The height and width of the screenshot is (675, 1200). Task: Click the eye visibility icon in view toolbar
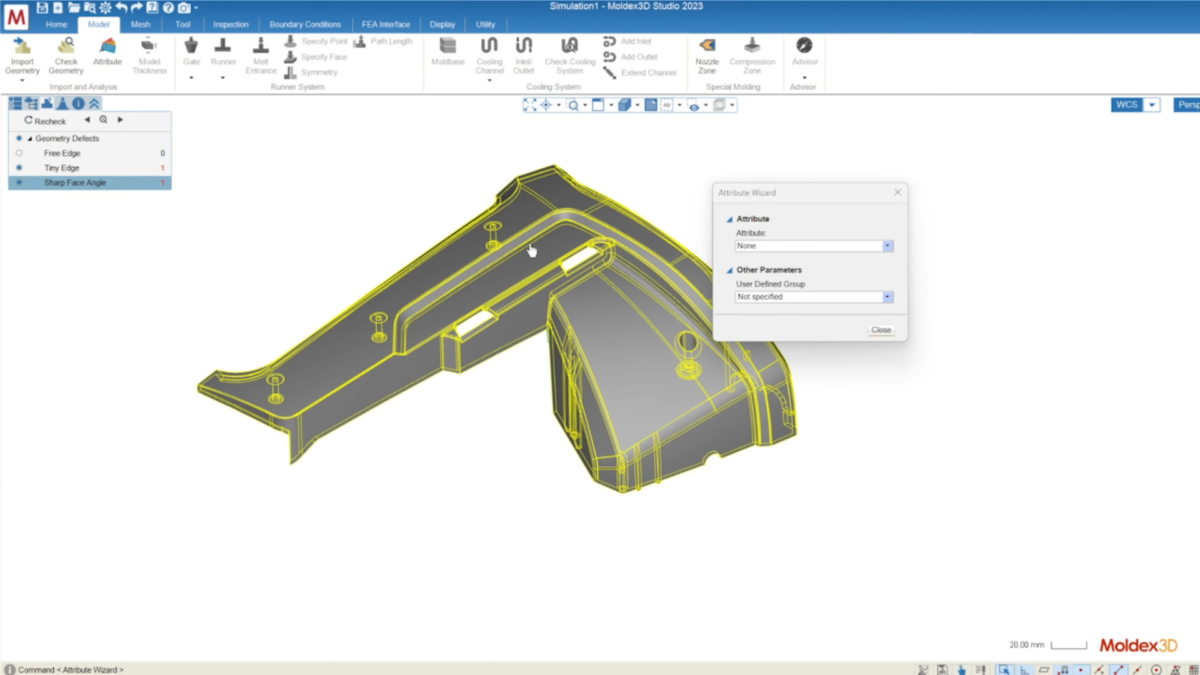tap(693, 106)
